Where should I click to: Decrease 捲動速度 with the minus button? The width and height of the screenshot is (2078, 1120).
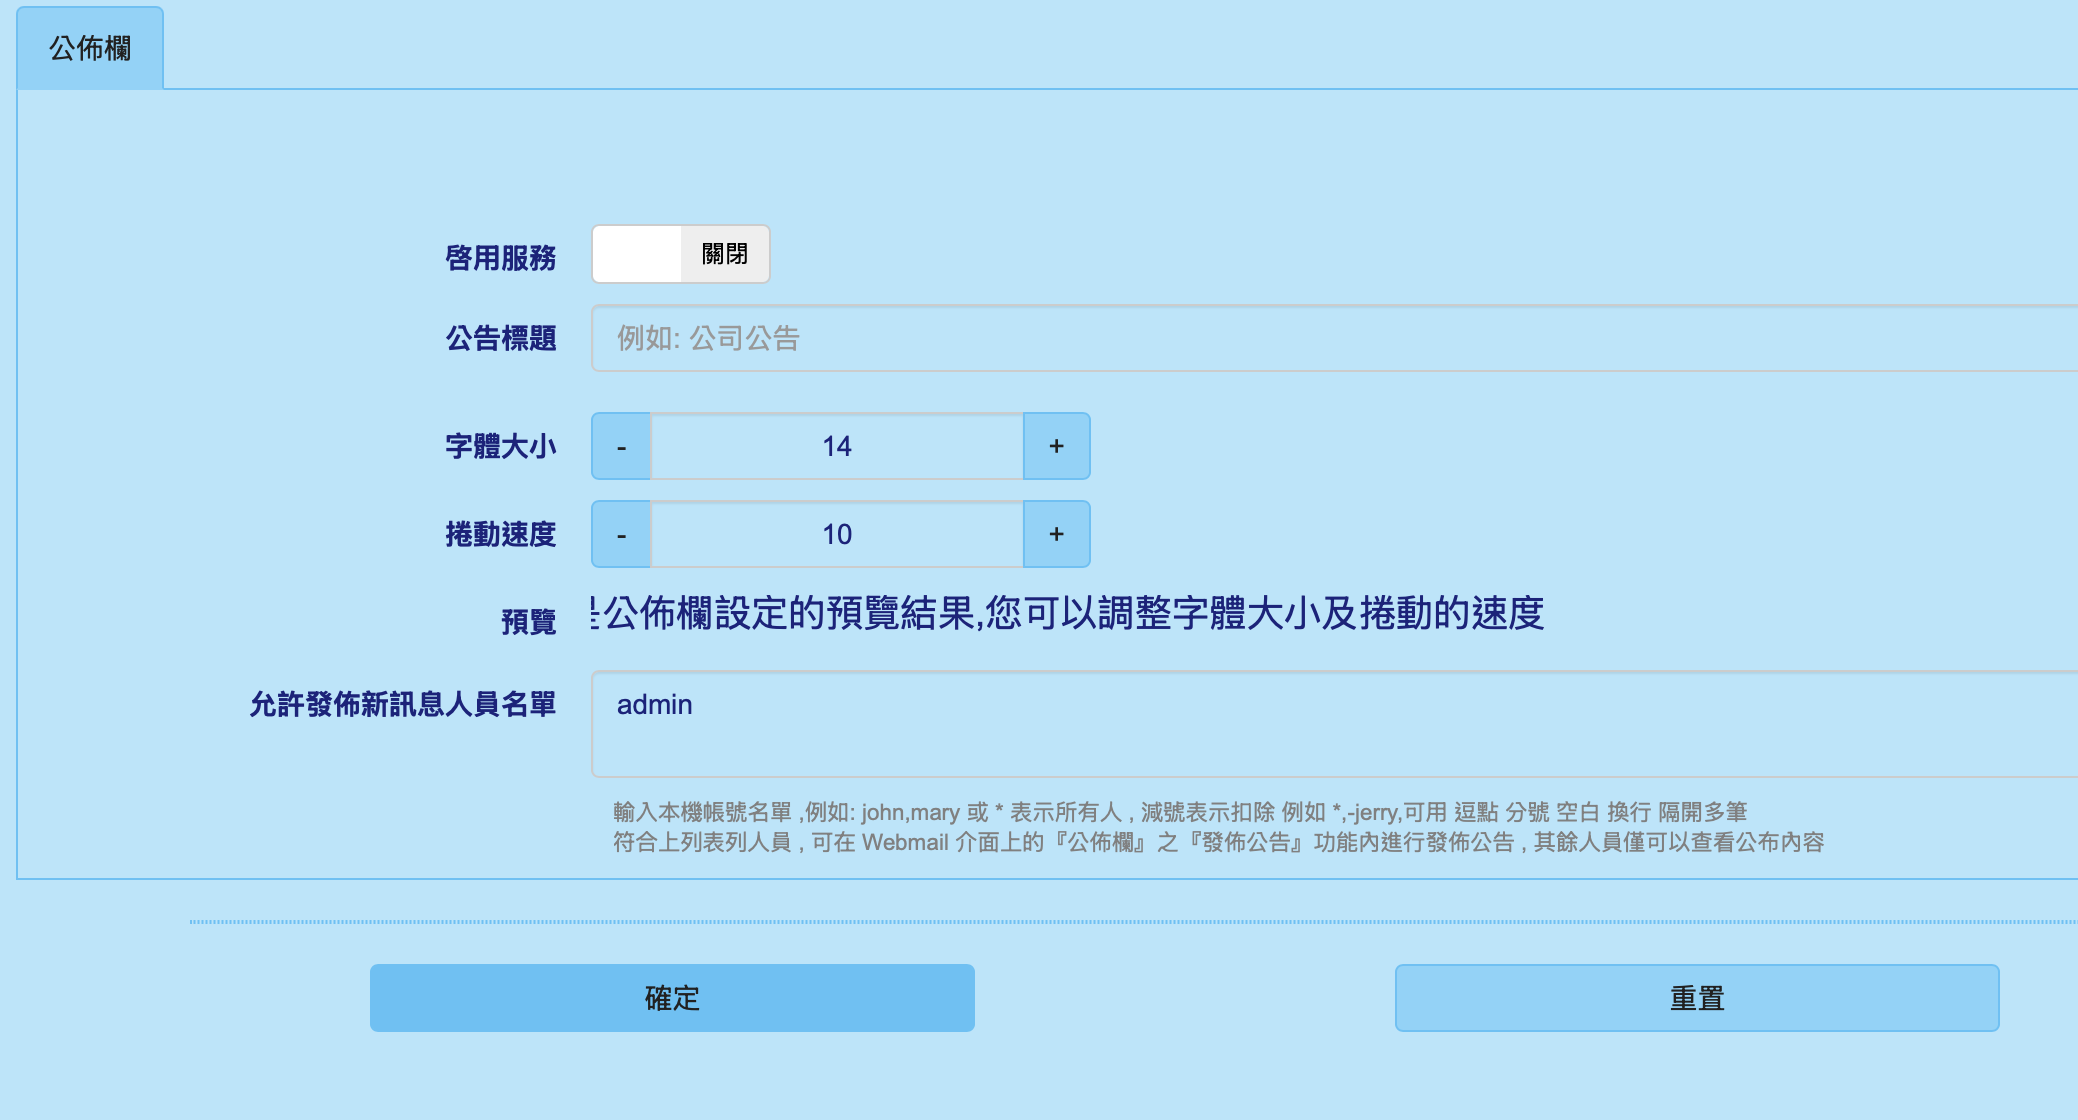click(x=620, y=534)
